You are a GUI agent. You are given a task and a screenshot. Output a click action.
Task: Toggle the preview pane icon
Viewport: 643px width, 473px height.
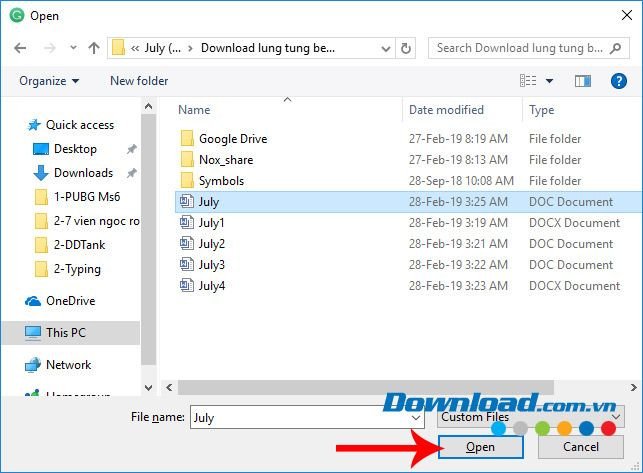585,81
